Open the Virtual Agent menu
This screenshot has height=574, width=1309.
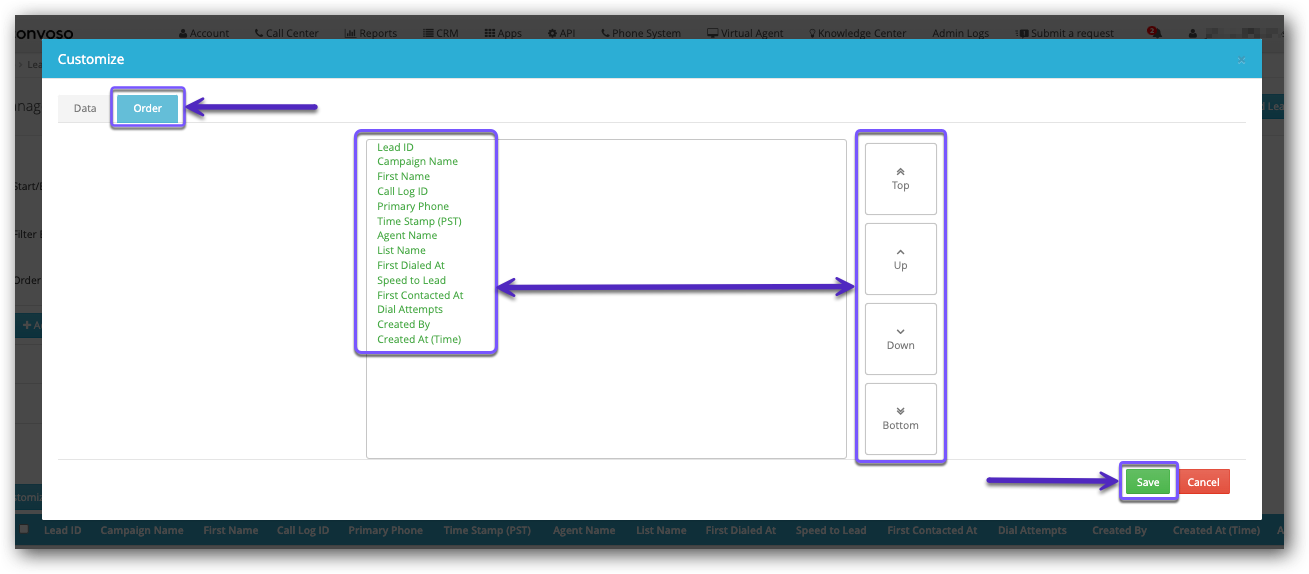(745, 33)
